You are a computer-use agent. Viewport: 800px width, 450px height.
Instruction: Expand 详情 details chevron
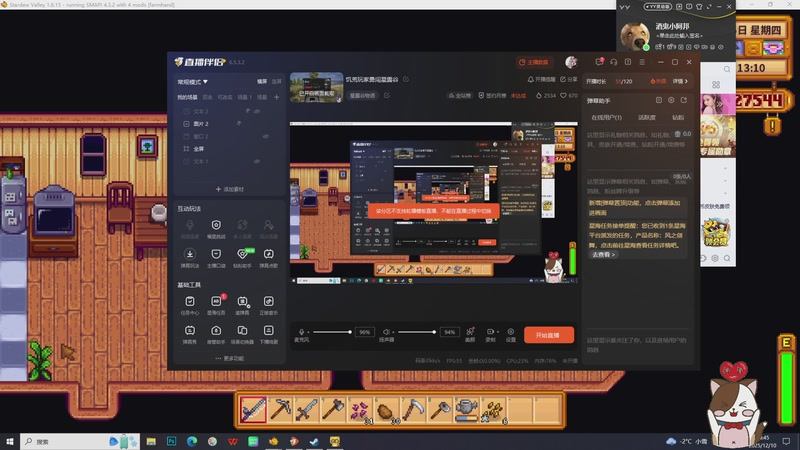pos(680,81)
